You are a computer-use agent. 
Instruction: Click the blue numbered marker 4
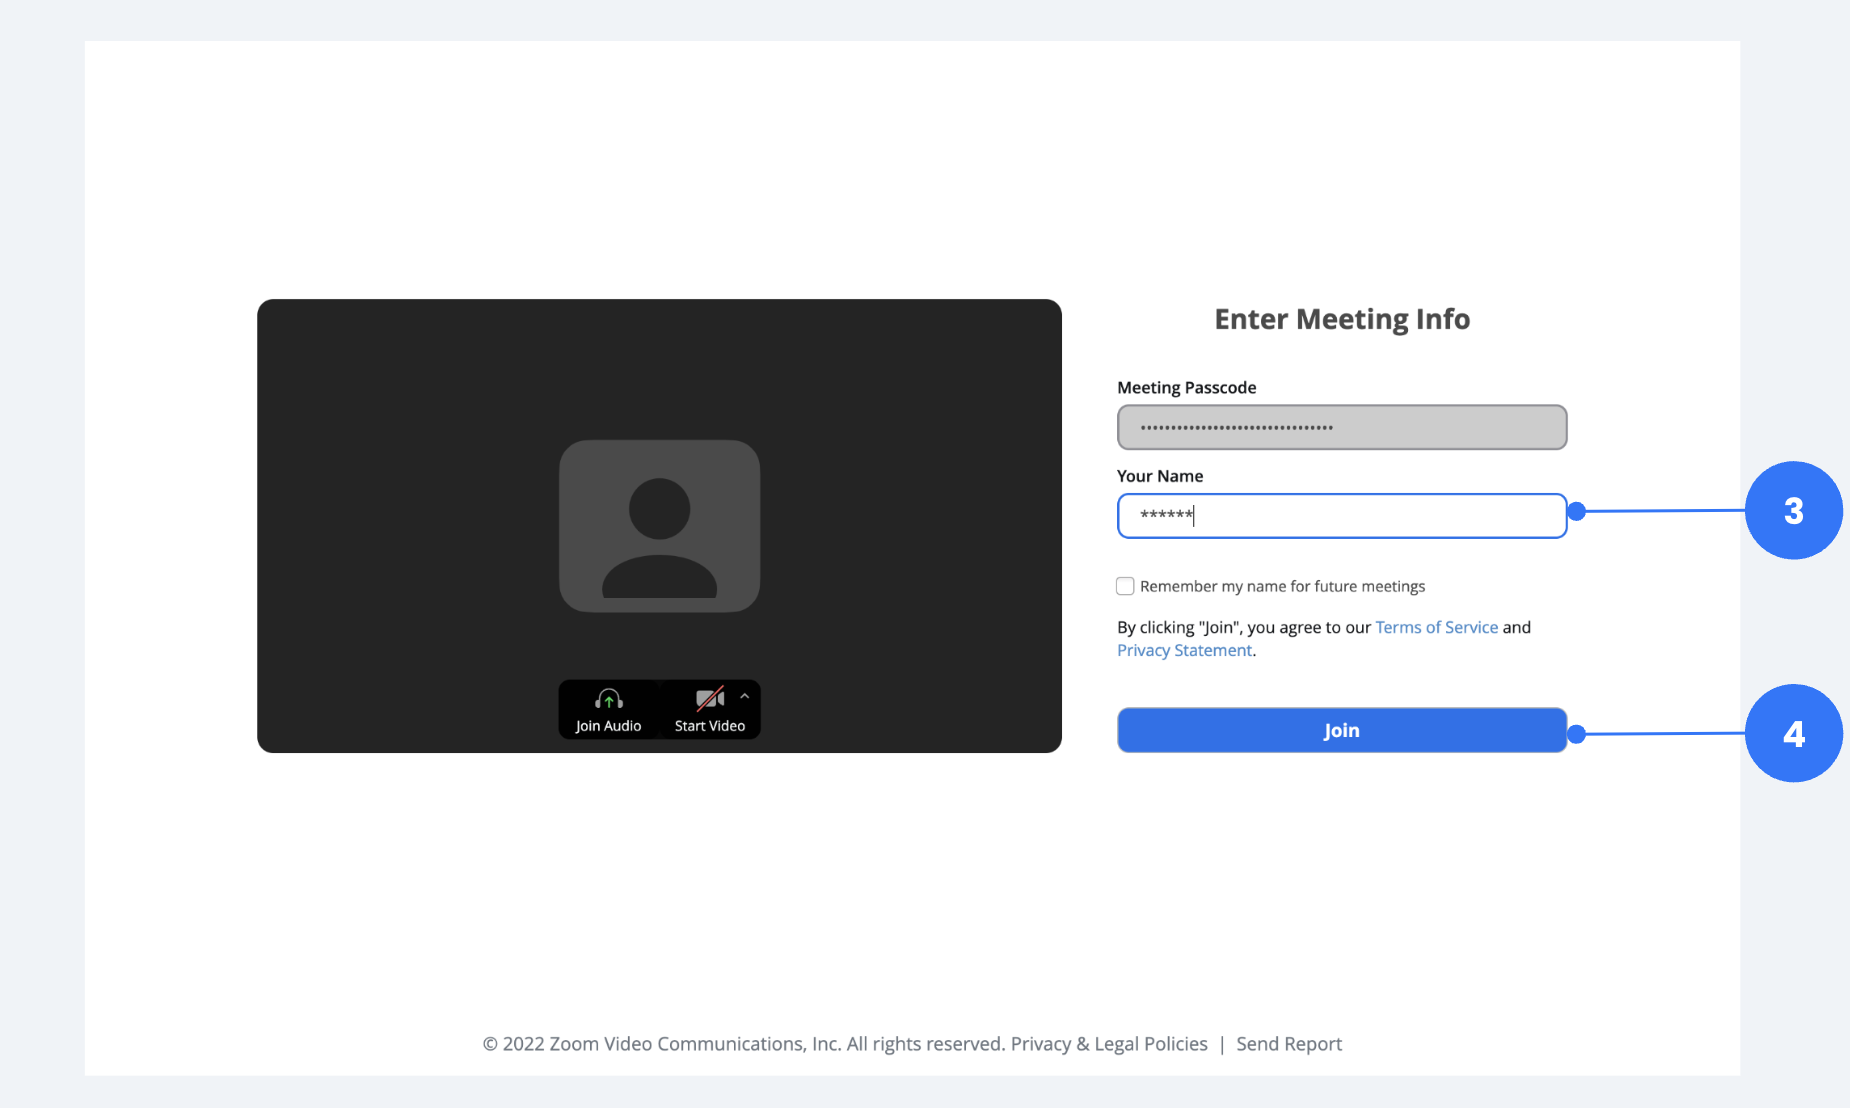click(1795, 732)
